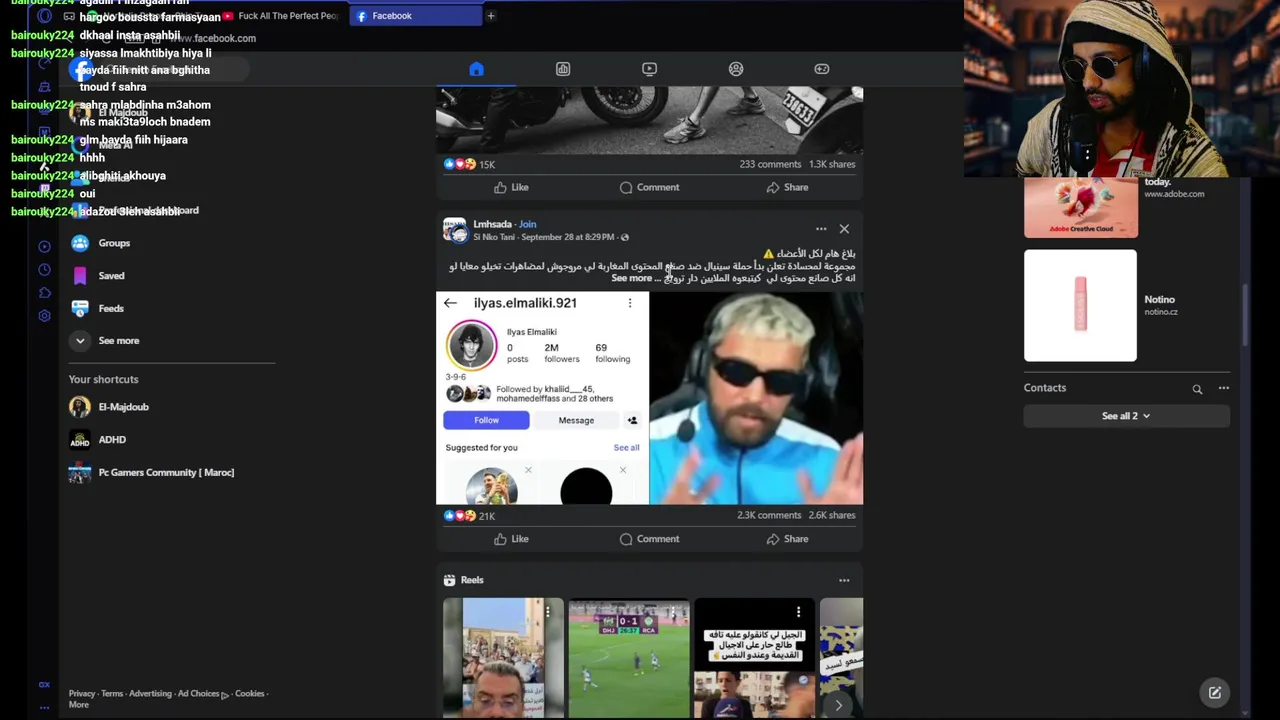
Task: Share the Lmhsada post
Action: (787, 539)
